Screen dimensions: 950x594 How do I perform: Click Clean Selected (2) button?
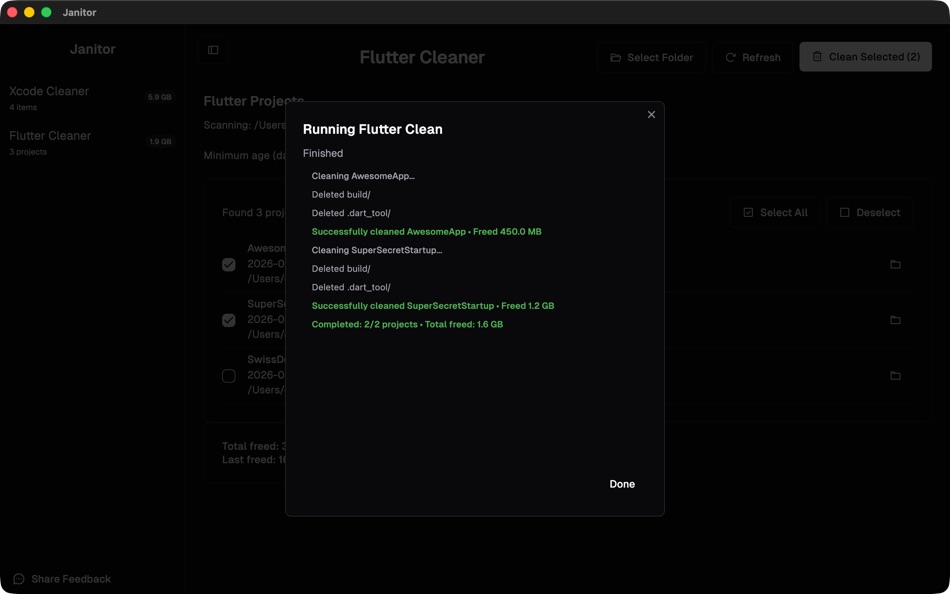[x=865, y=57]
